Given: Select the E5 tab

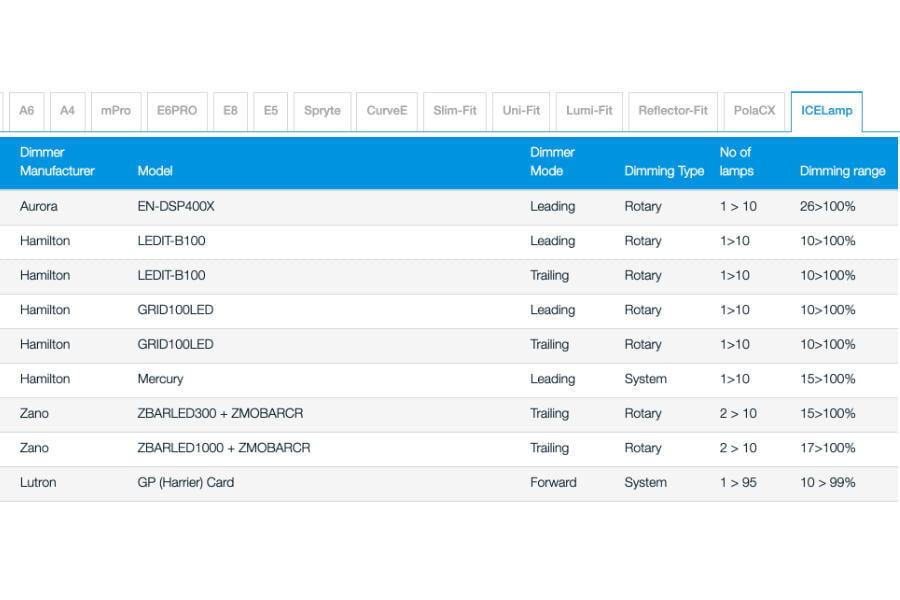Looking at the screenshot, I should (x=270, y=111).
